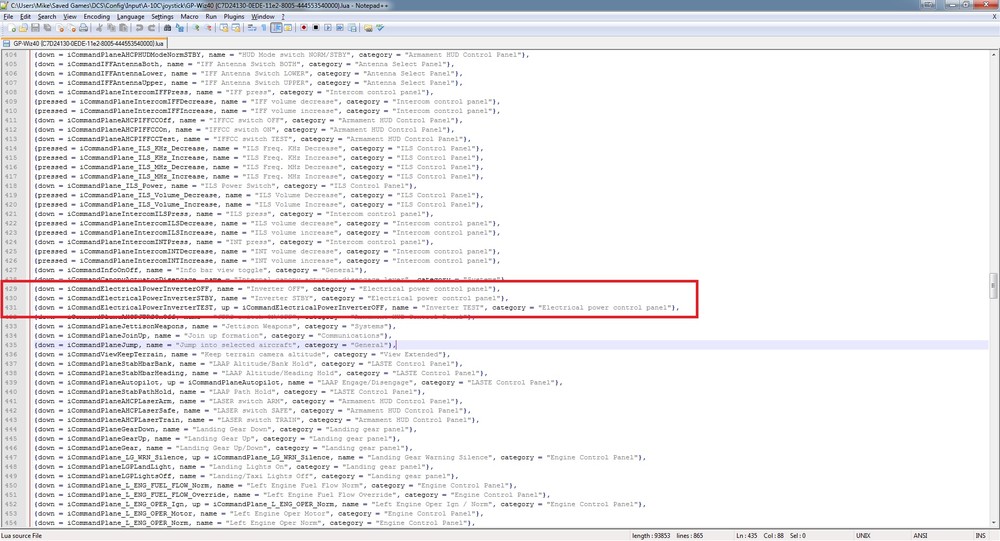Open Find with the binoculars icon

tap(167, 28)
